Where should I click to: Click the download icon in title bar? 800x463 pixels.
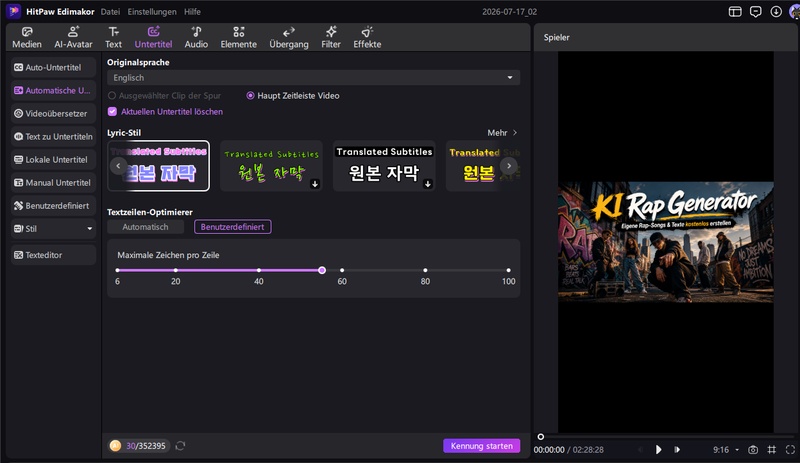(776, 11)
